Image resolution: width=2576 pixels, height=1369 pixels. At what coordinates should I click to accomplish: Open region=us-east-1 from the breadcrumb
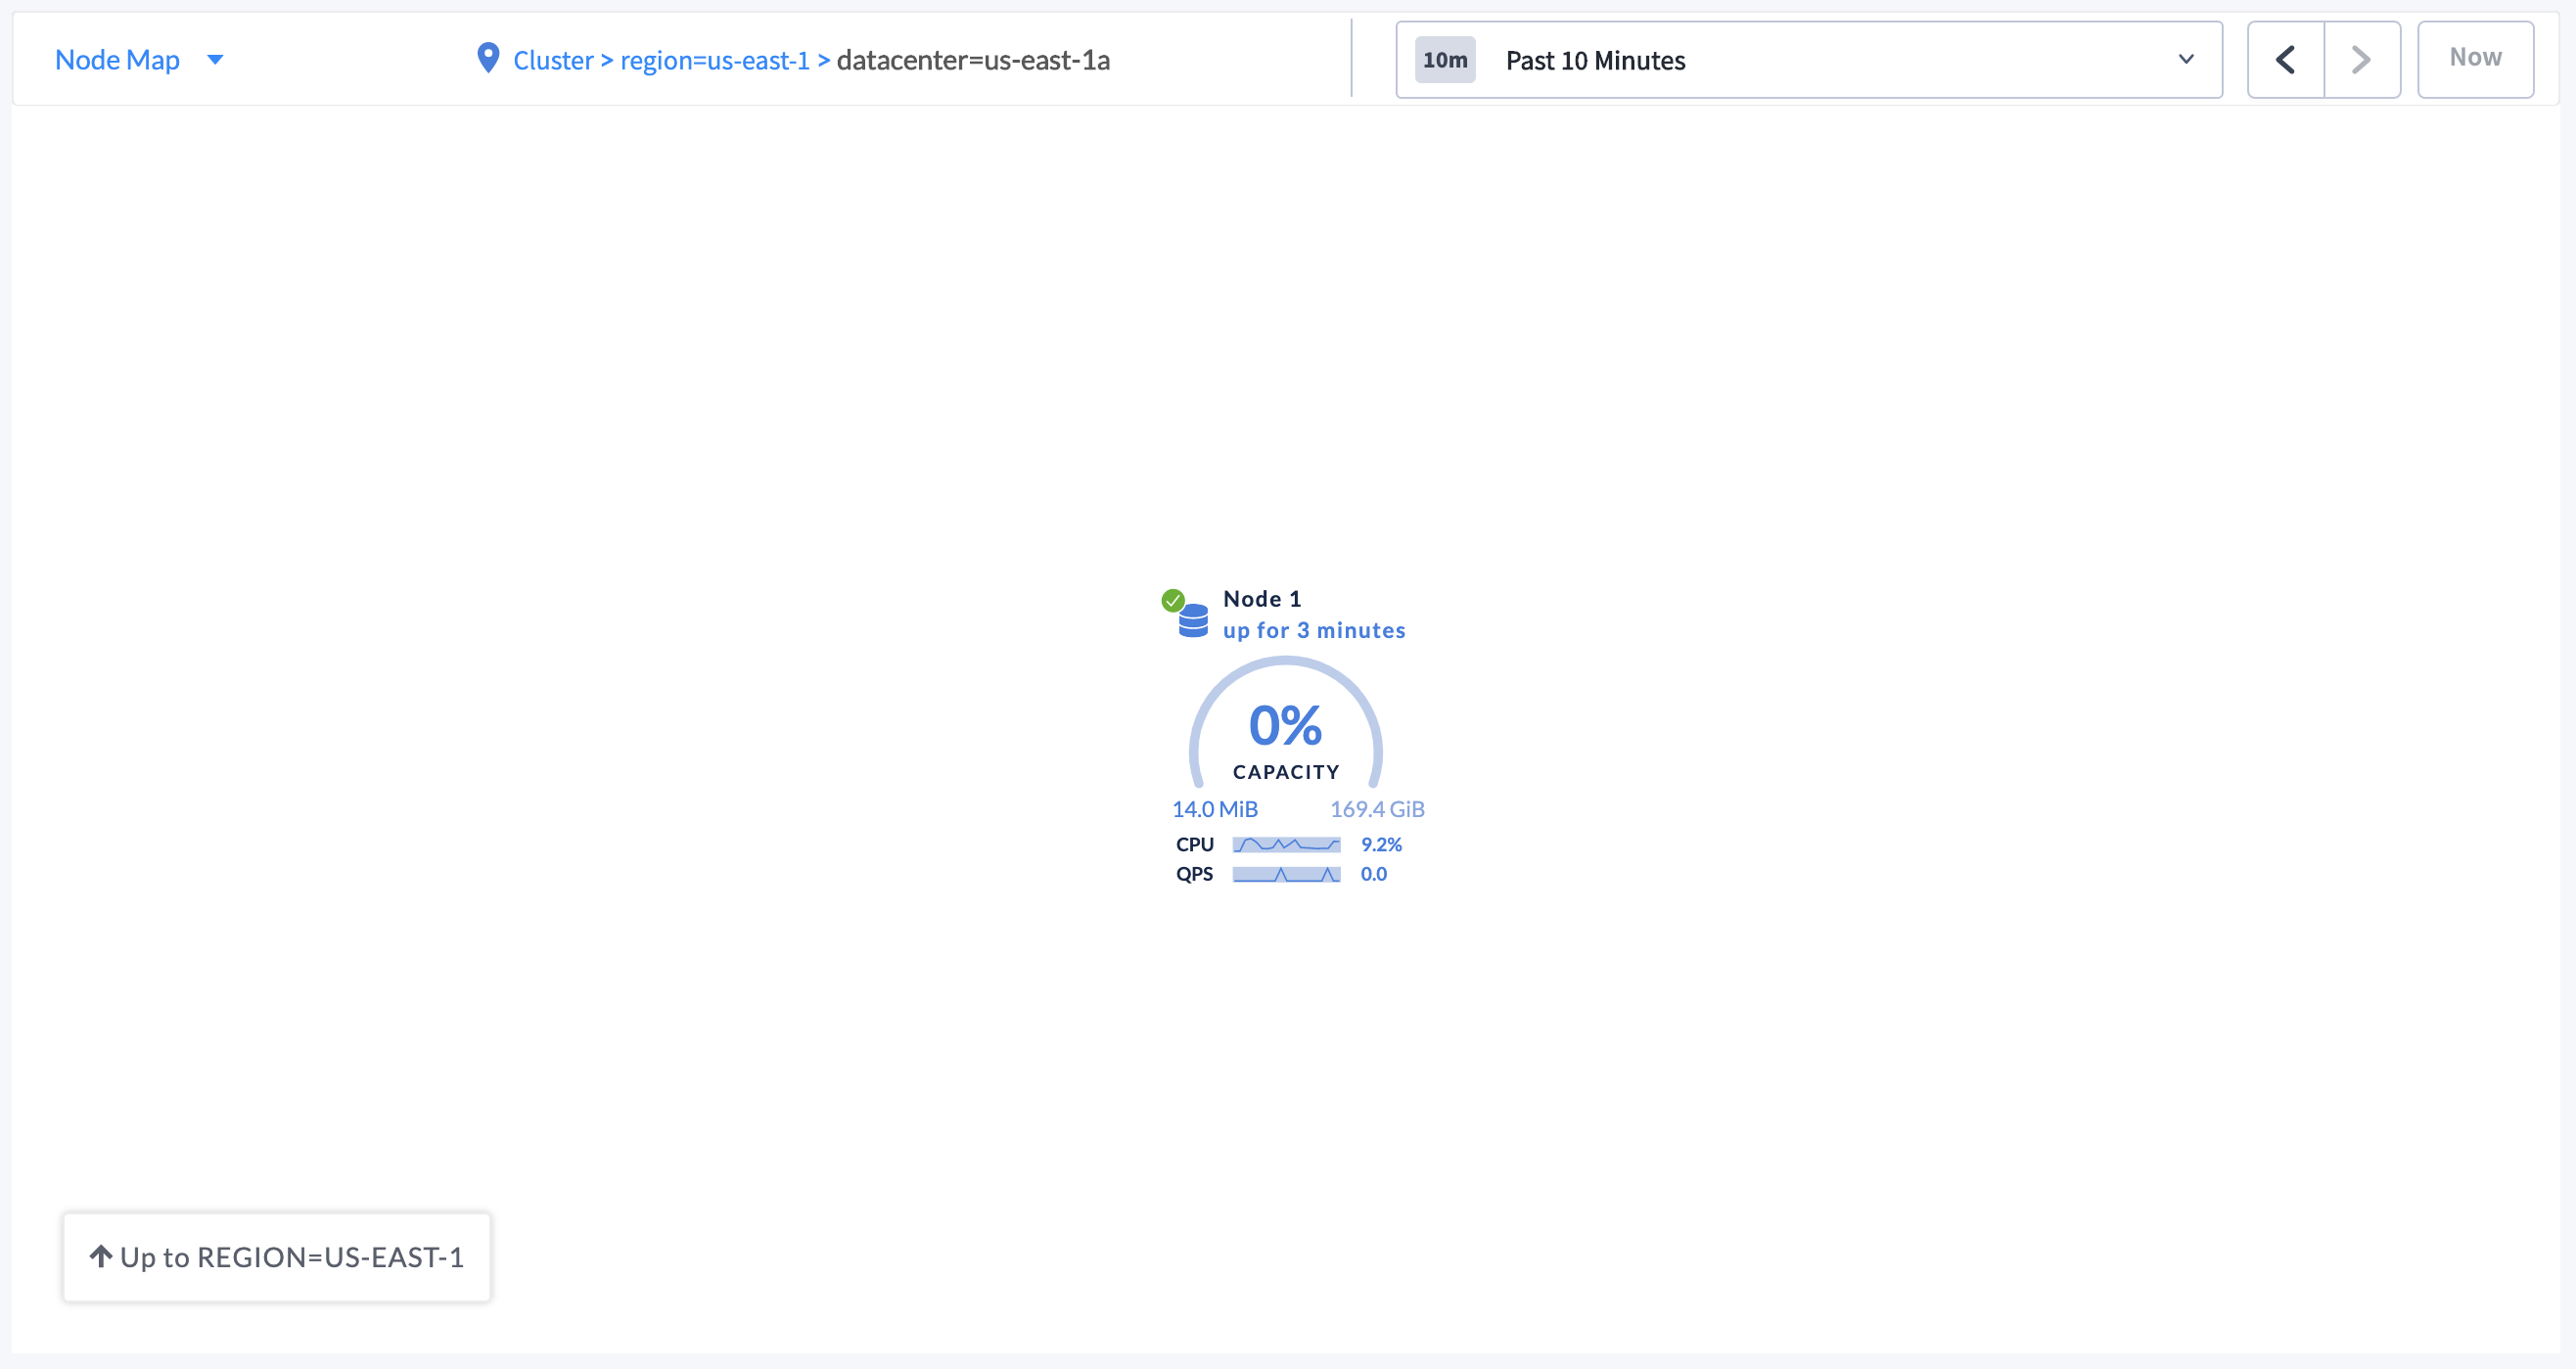[717, 60]
